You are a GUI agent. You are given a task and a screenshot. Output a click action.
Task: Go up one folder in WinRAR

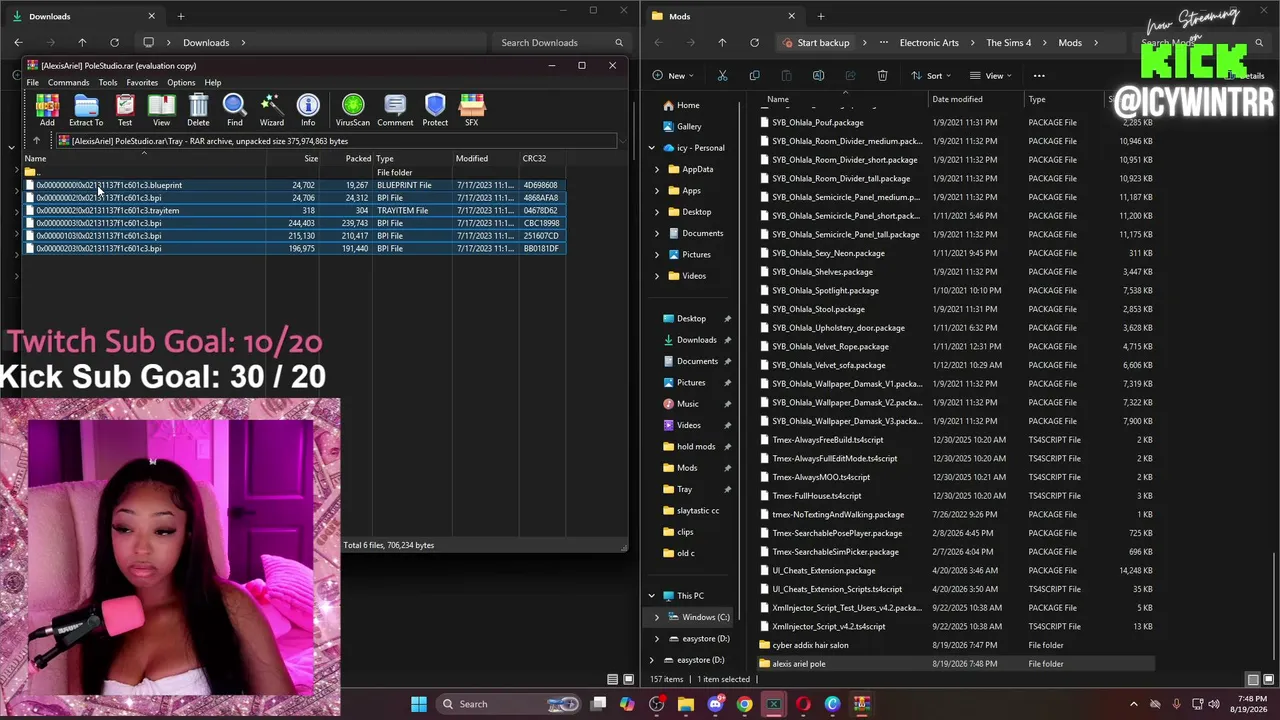(36, 141)
